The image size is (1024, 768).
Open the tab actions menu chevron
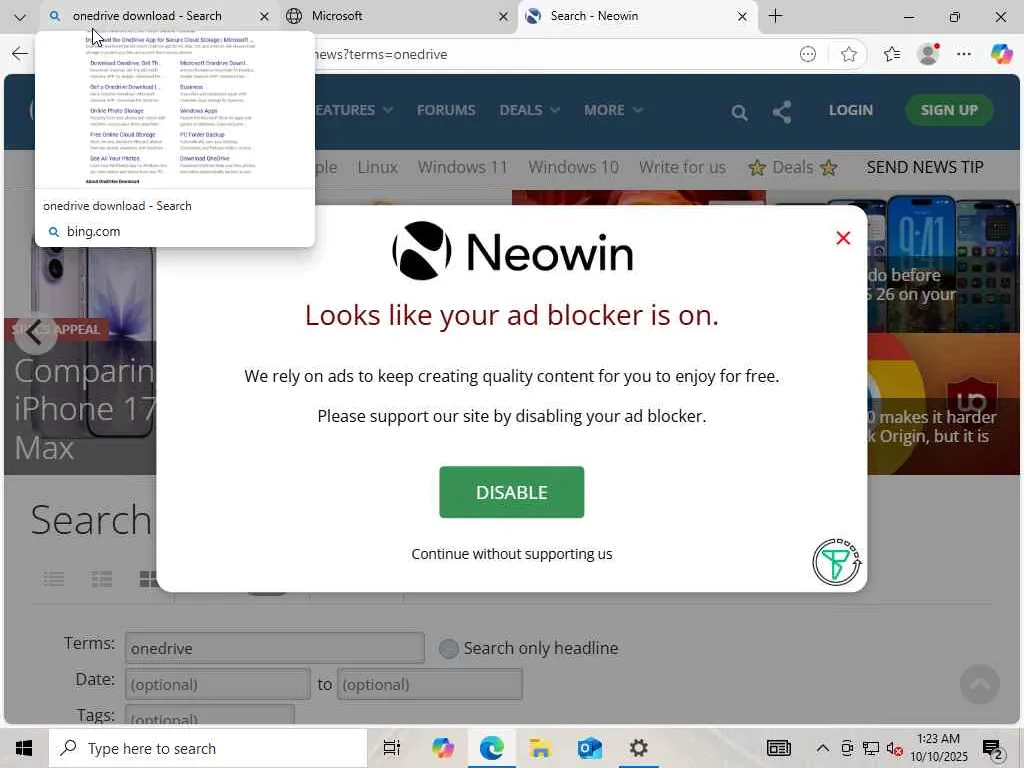coord(20,17)
